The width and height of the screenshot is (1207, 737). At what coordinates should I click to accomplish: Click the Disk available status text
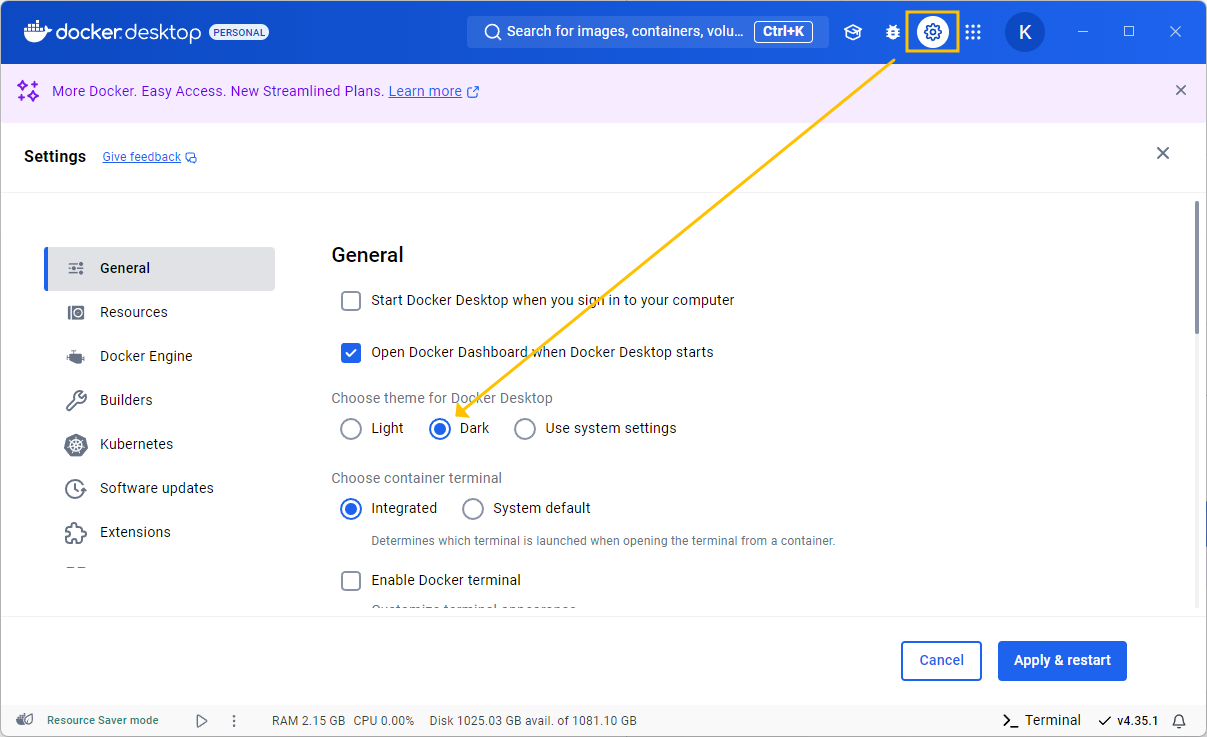[x=533, y=720]
